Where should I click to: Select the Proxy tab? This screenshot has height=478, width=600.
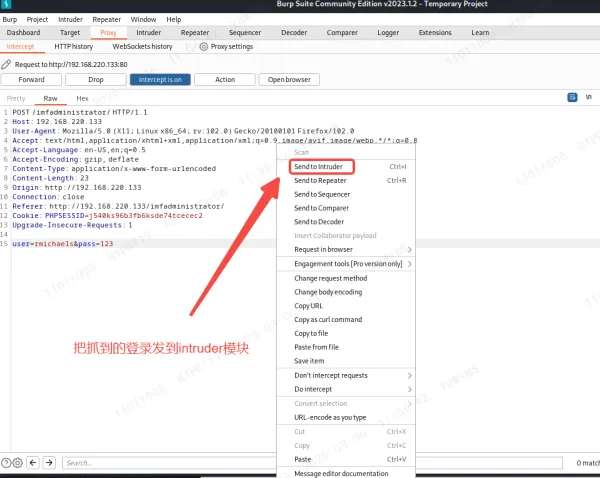[108, 33]
